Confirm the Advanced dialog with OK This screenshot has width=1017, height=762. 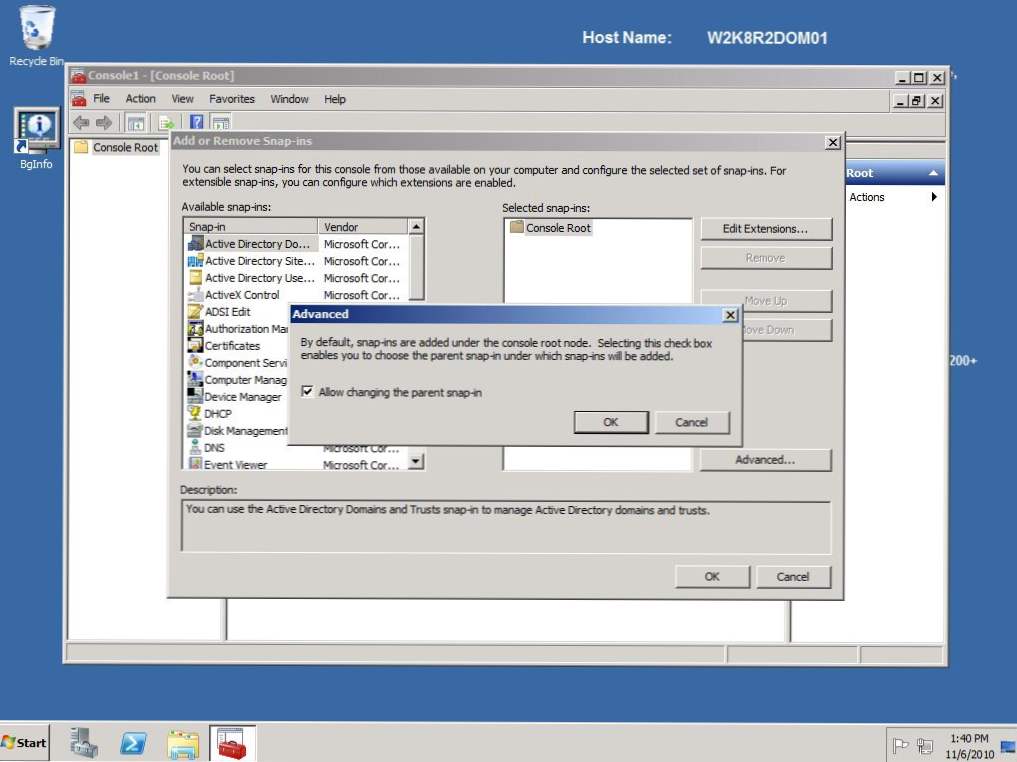(611, 422)
